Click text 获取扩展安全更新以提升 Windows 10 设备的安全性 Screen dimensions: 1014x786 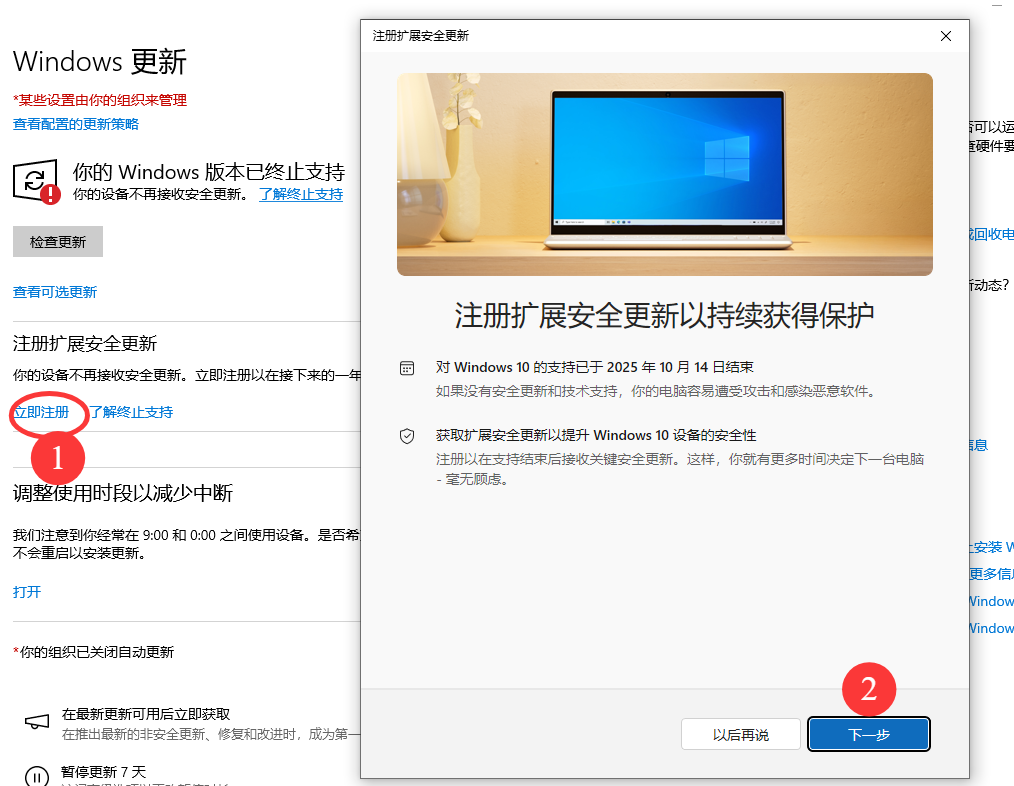(596, 435)
